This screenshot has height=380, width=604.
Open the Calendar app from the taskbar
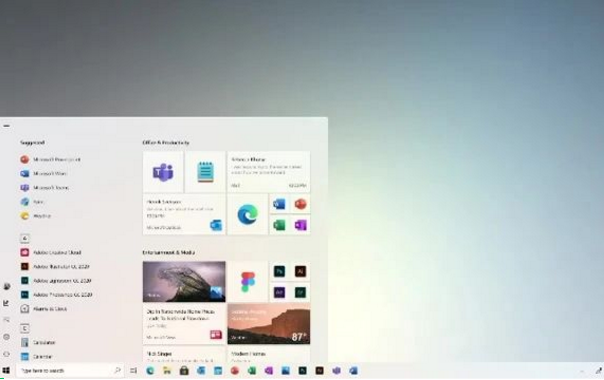pyautogui.click(x=218, y=370)
